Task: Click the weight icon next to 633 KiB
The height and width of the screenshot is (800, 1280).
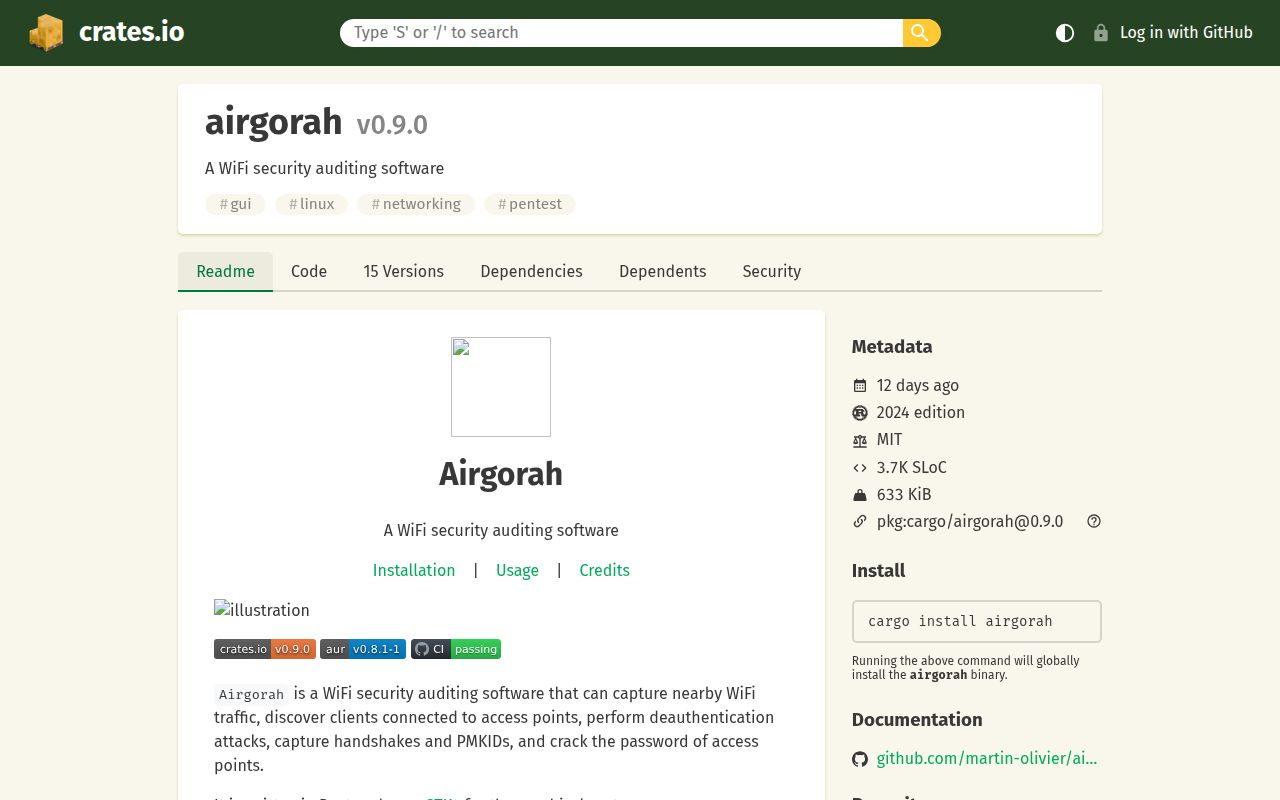Action: (860, 495)
